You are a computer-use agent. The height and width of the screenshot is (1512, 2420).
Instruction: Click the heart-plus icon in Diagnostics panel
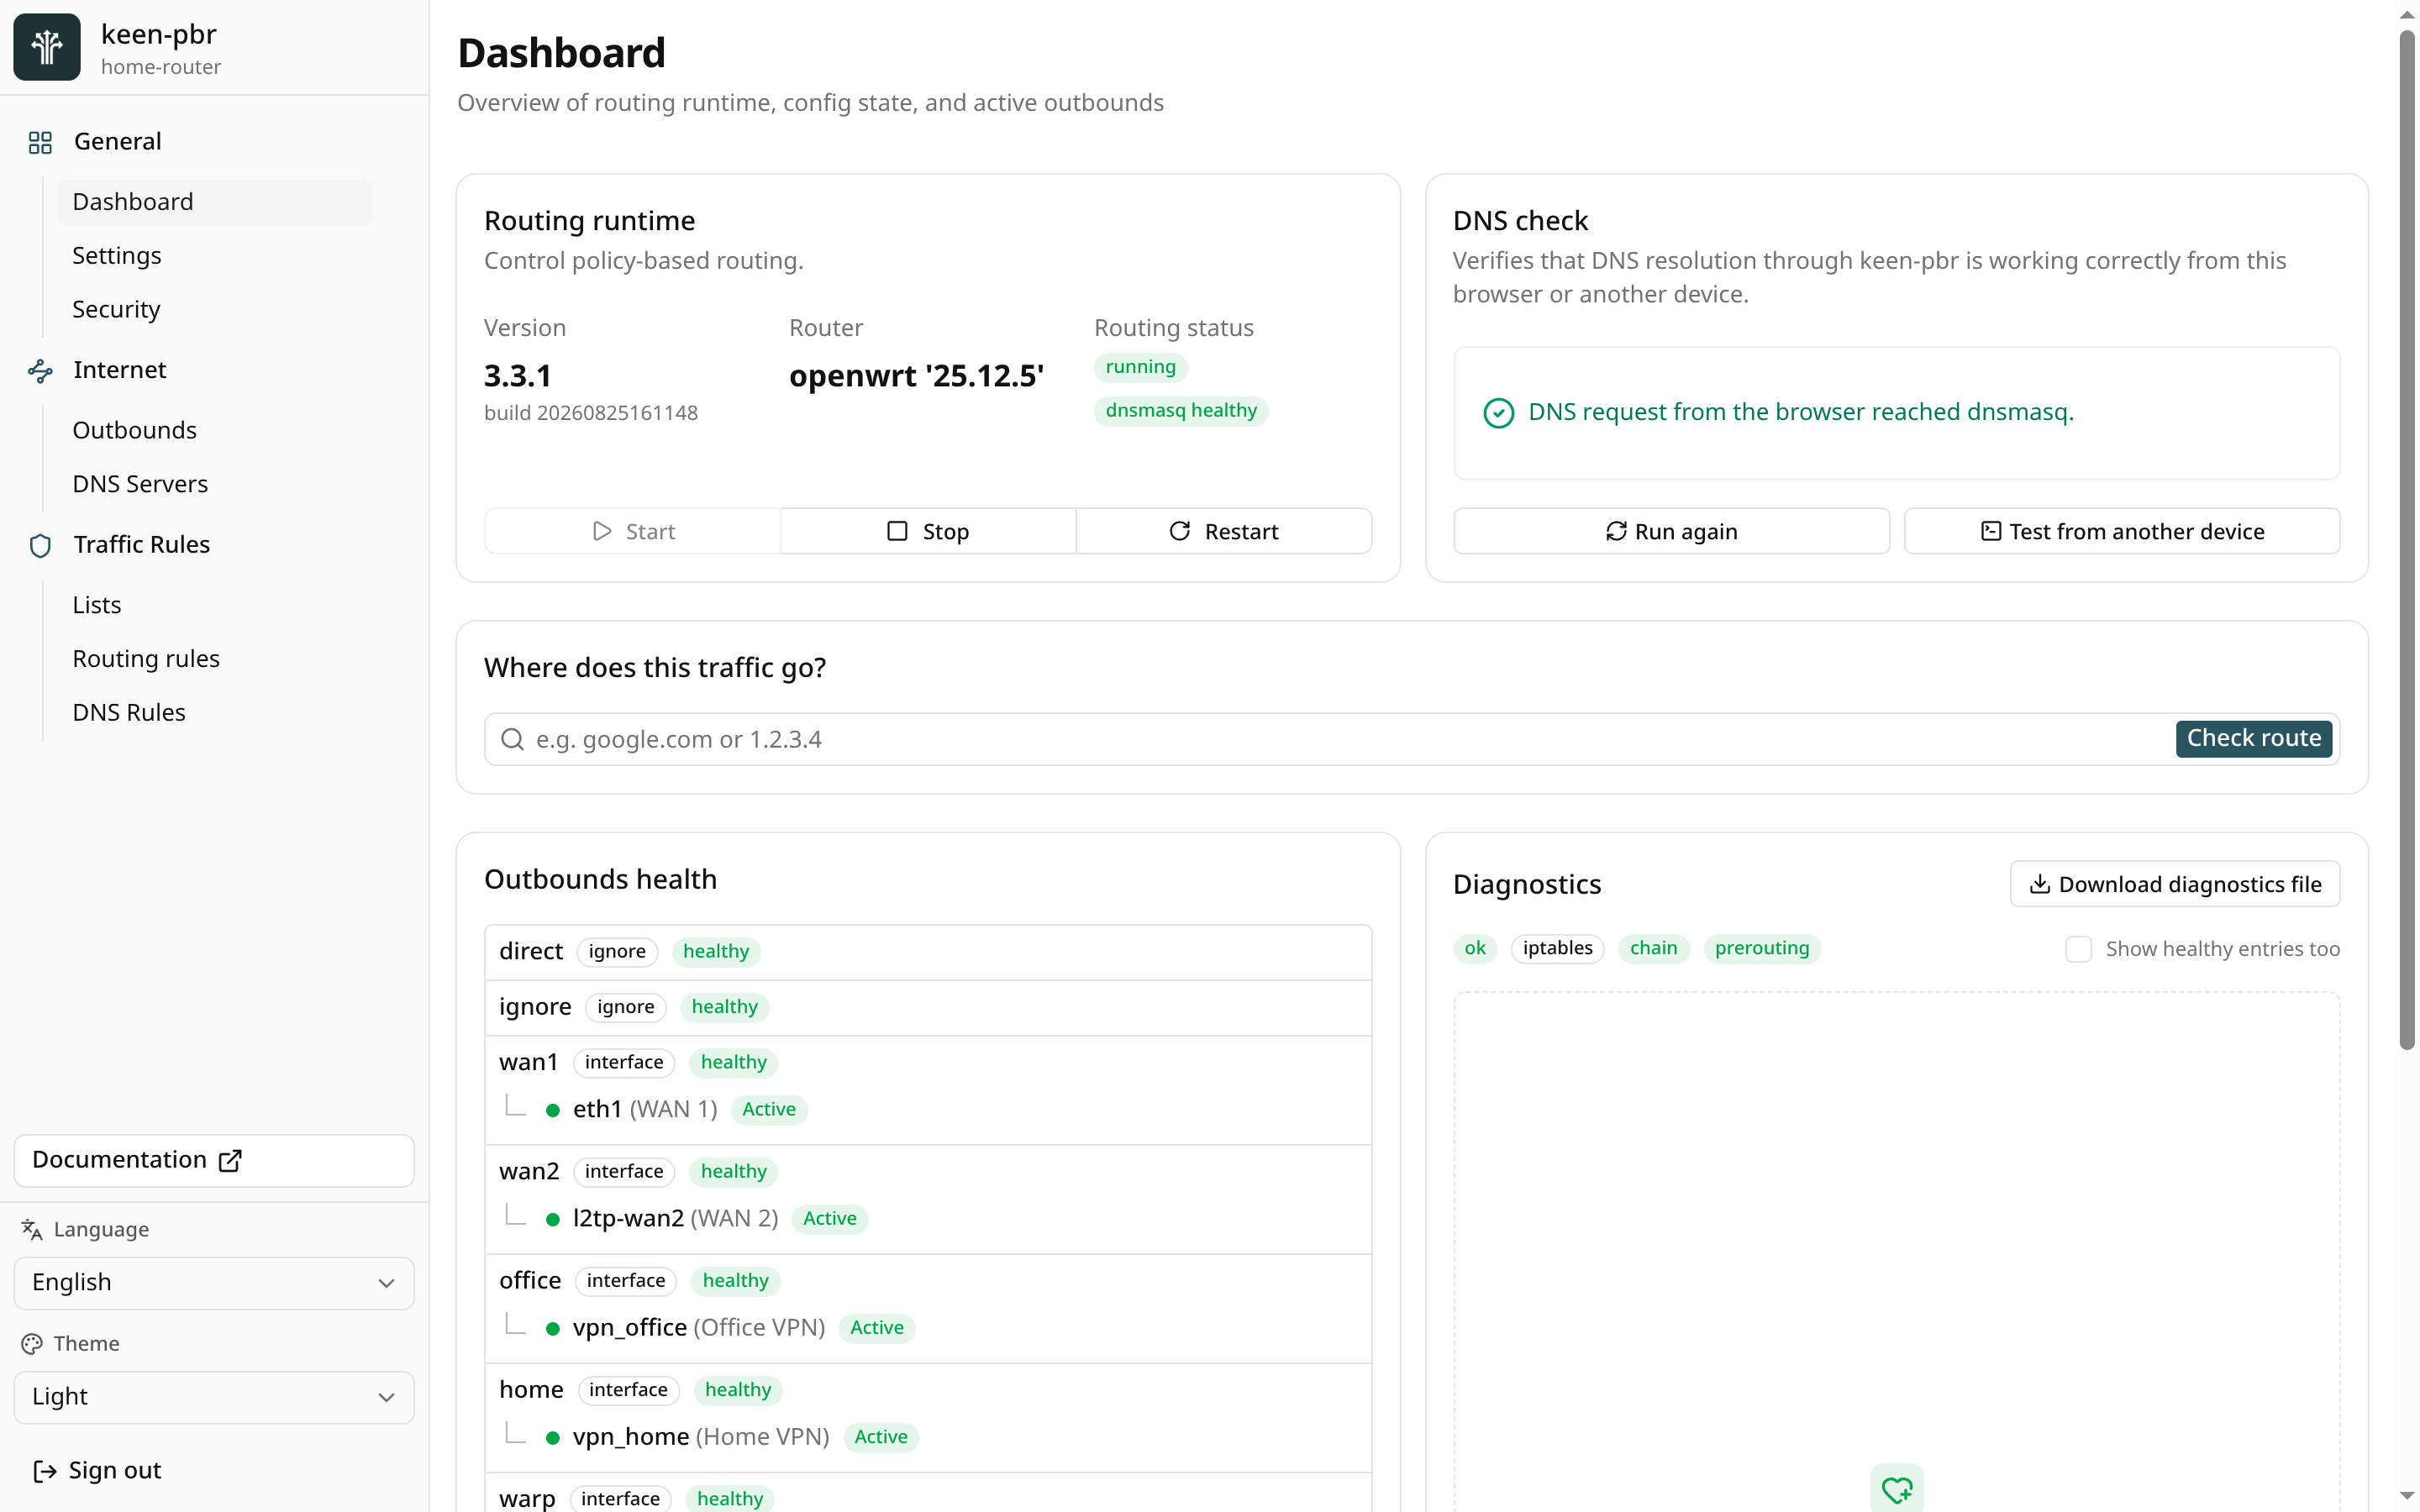pyautogui.click(x=1896, y=1489)
